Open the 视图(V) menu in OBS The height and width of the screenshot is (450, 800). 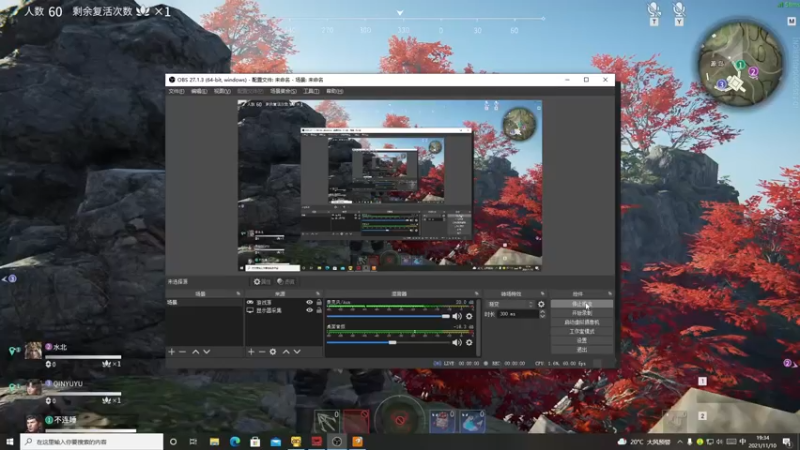click(x=222, y=91)
